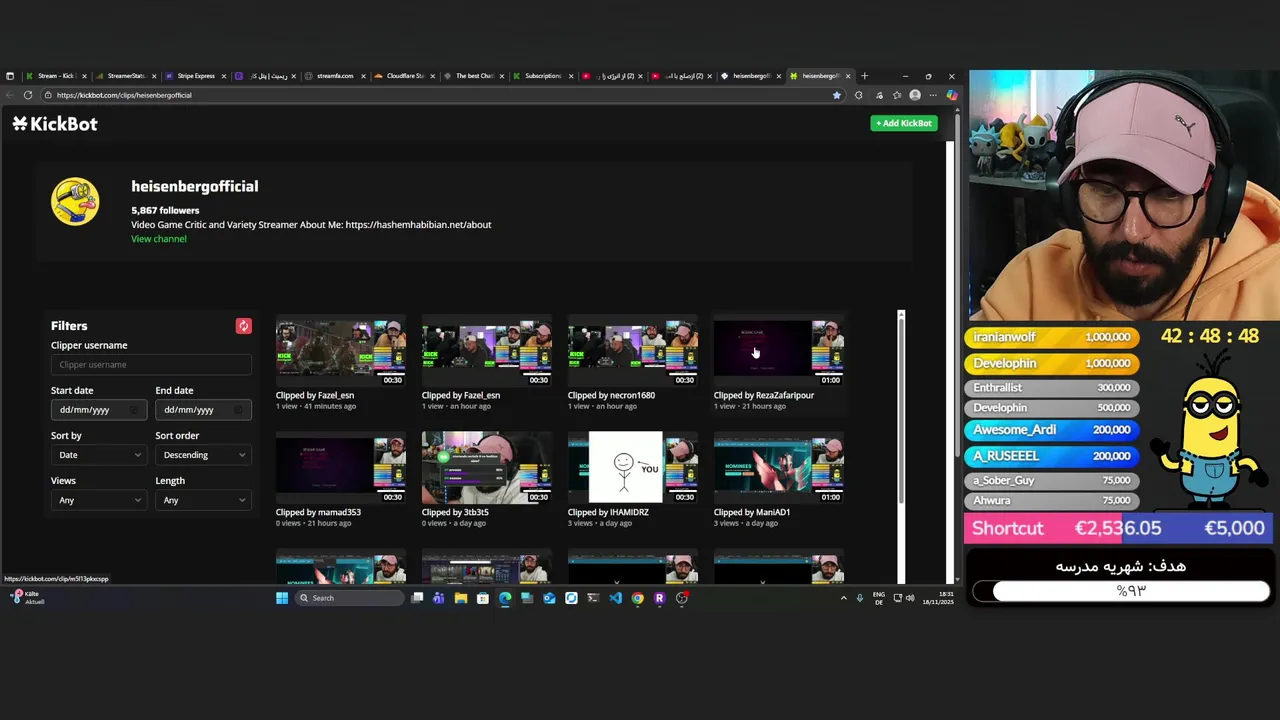Viewport: 1280px width, 720px height.
Task: Open Microsoft Edge from taskbar
Action: coord(505,598)
